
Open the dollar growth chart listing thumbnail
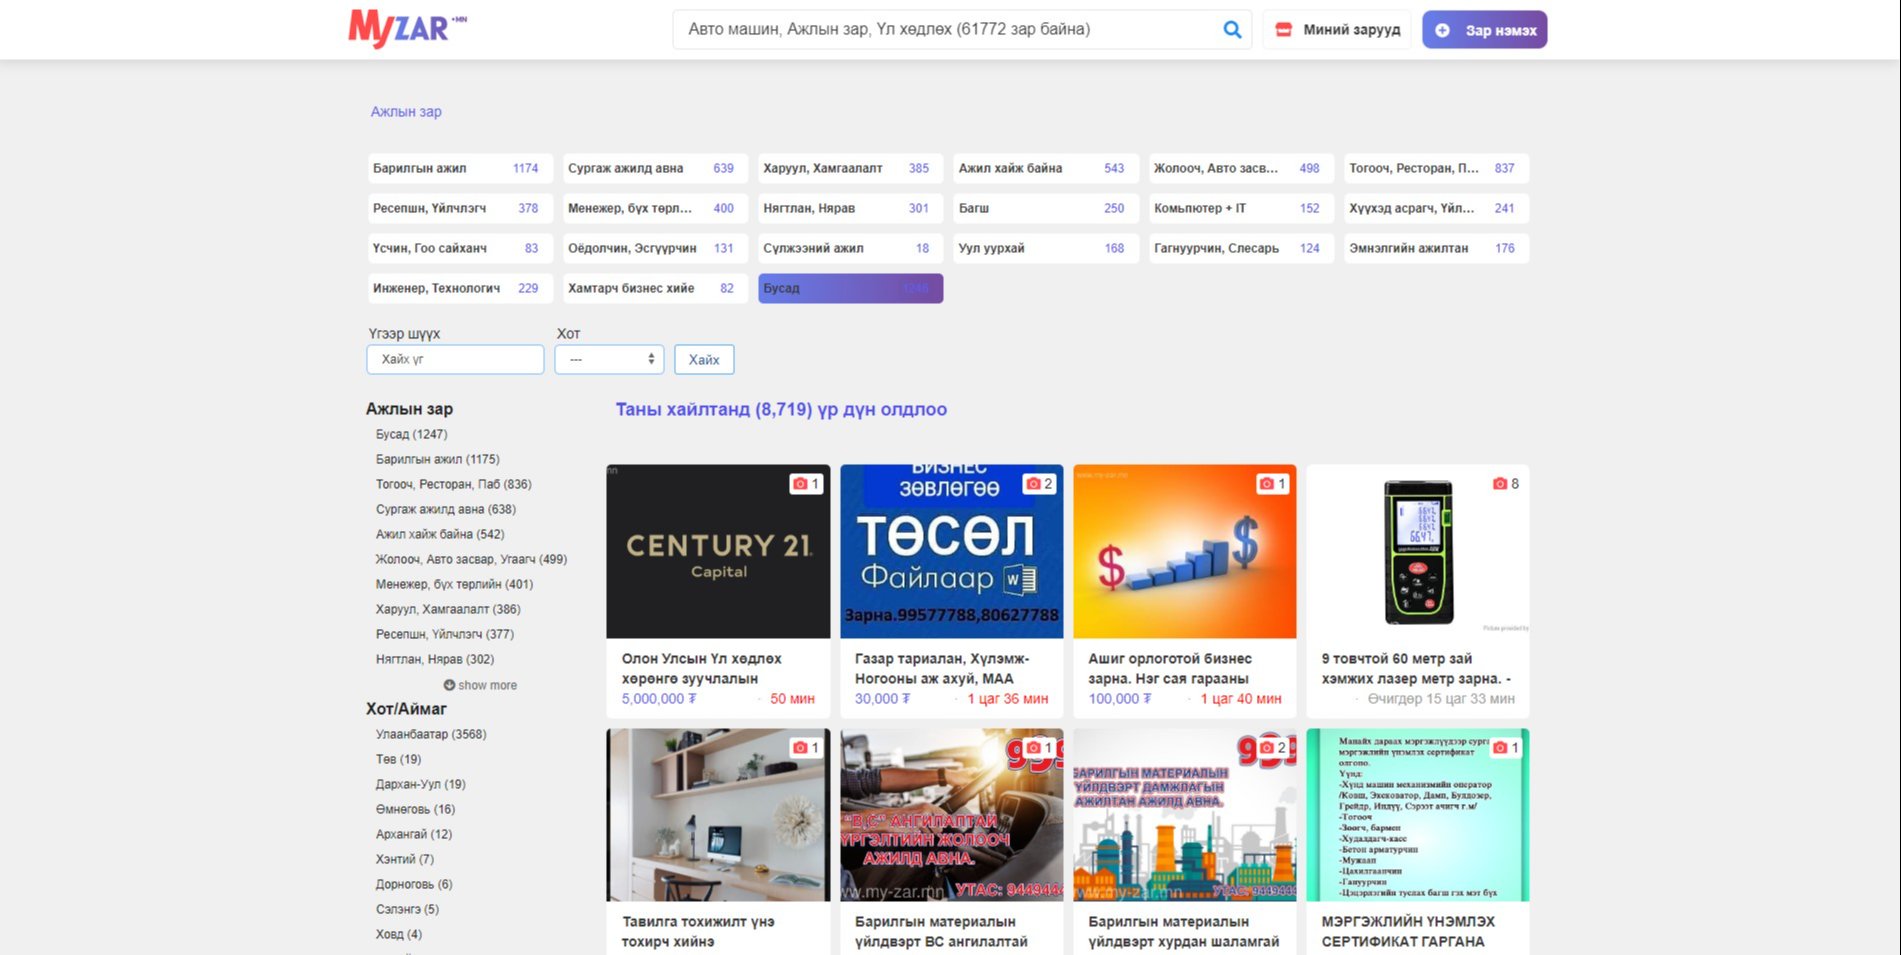(1184, 551)
